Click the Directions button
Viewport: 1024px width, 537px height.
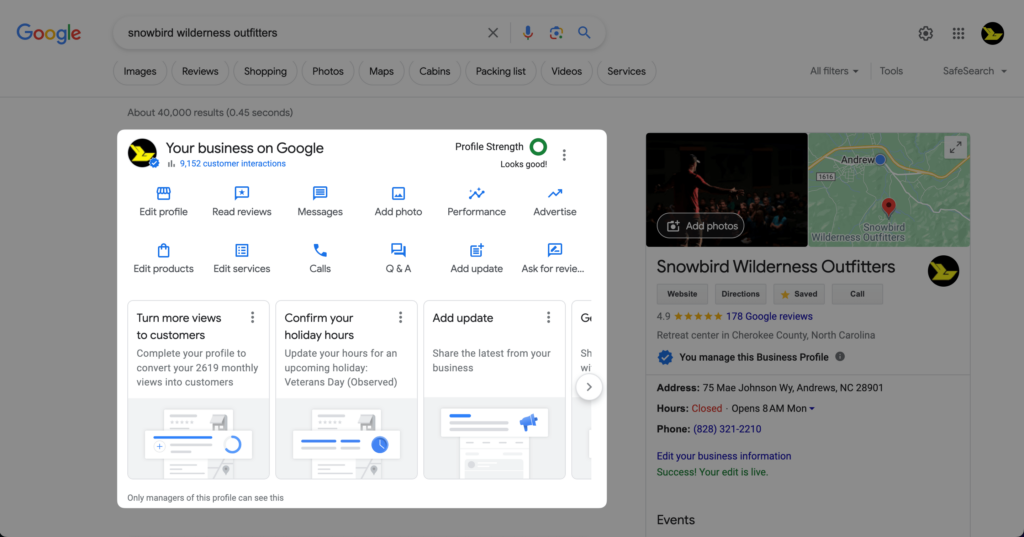(741, 294)
